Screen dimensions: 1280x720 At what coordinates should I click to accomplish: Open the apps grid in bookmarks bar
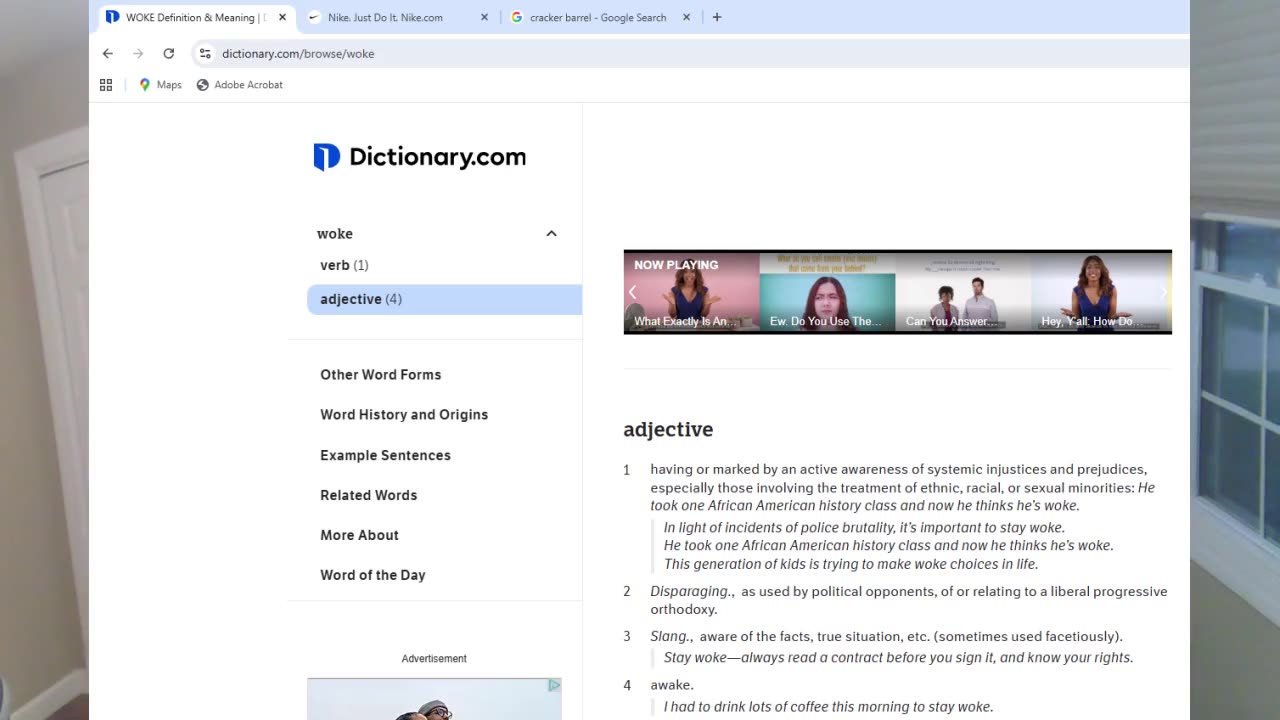106,85
